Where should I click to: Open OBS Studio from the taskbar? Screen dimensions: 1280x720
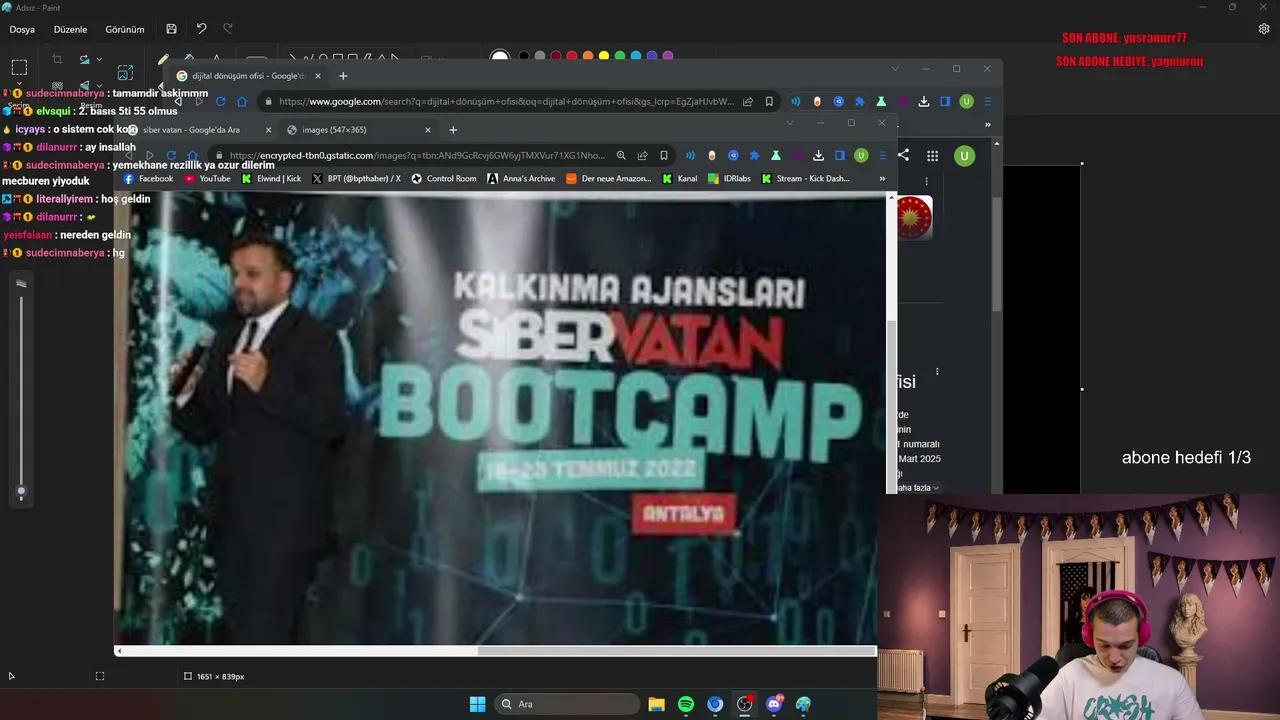(x=744, y=704)
